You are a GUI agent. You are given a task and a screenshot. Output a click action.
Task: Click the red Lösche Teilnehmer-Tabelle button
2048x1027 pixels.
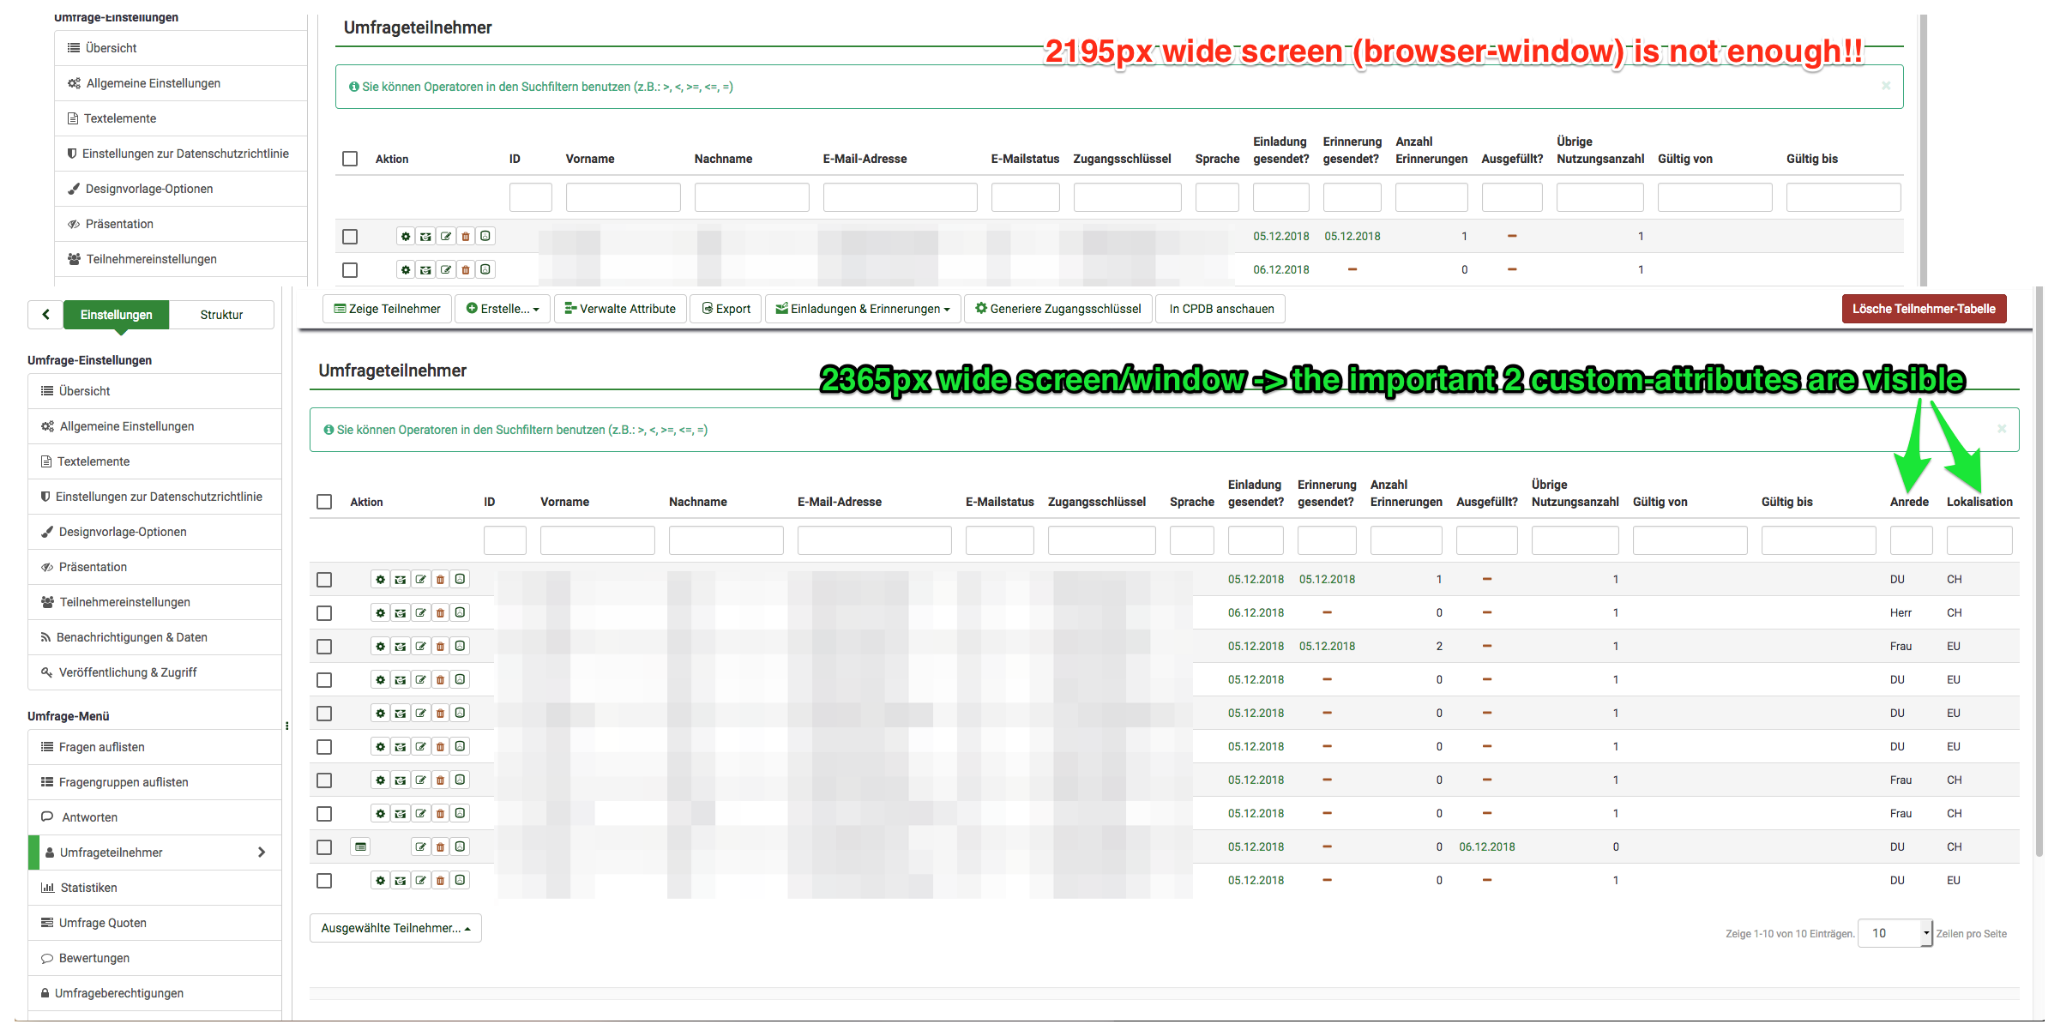pyautogui.click(x=1924, y=309)
